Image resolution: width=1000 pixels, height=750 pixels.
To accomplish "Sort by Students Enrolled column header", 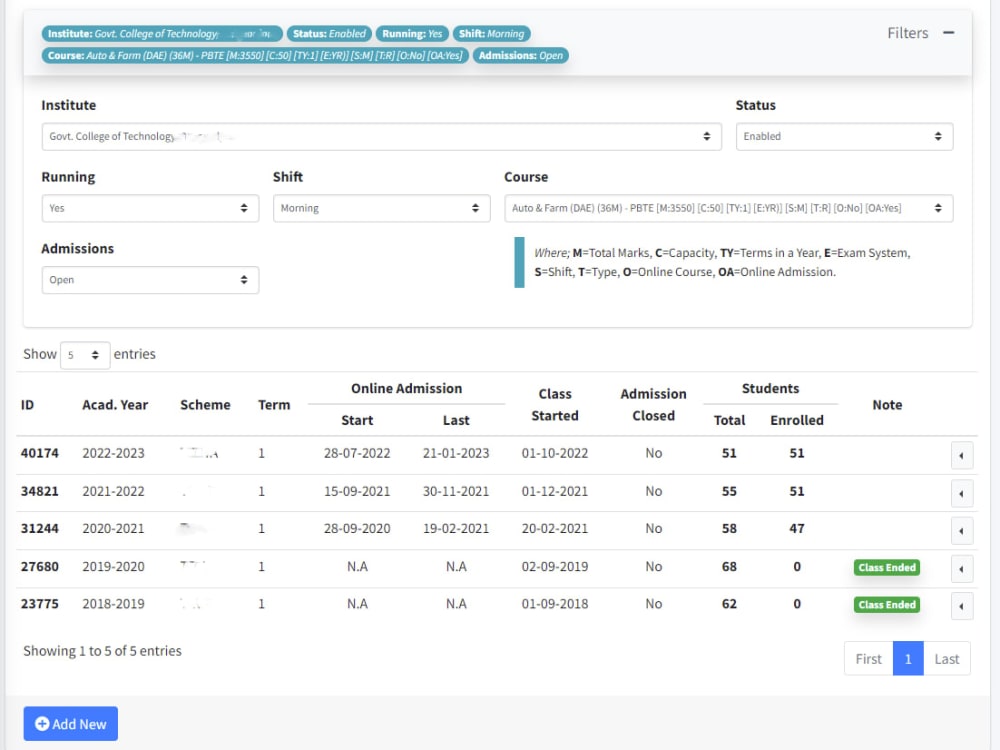I will click(x=797, y=420).
